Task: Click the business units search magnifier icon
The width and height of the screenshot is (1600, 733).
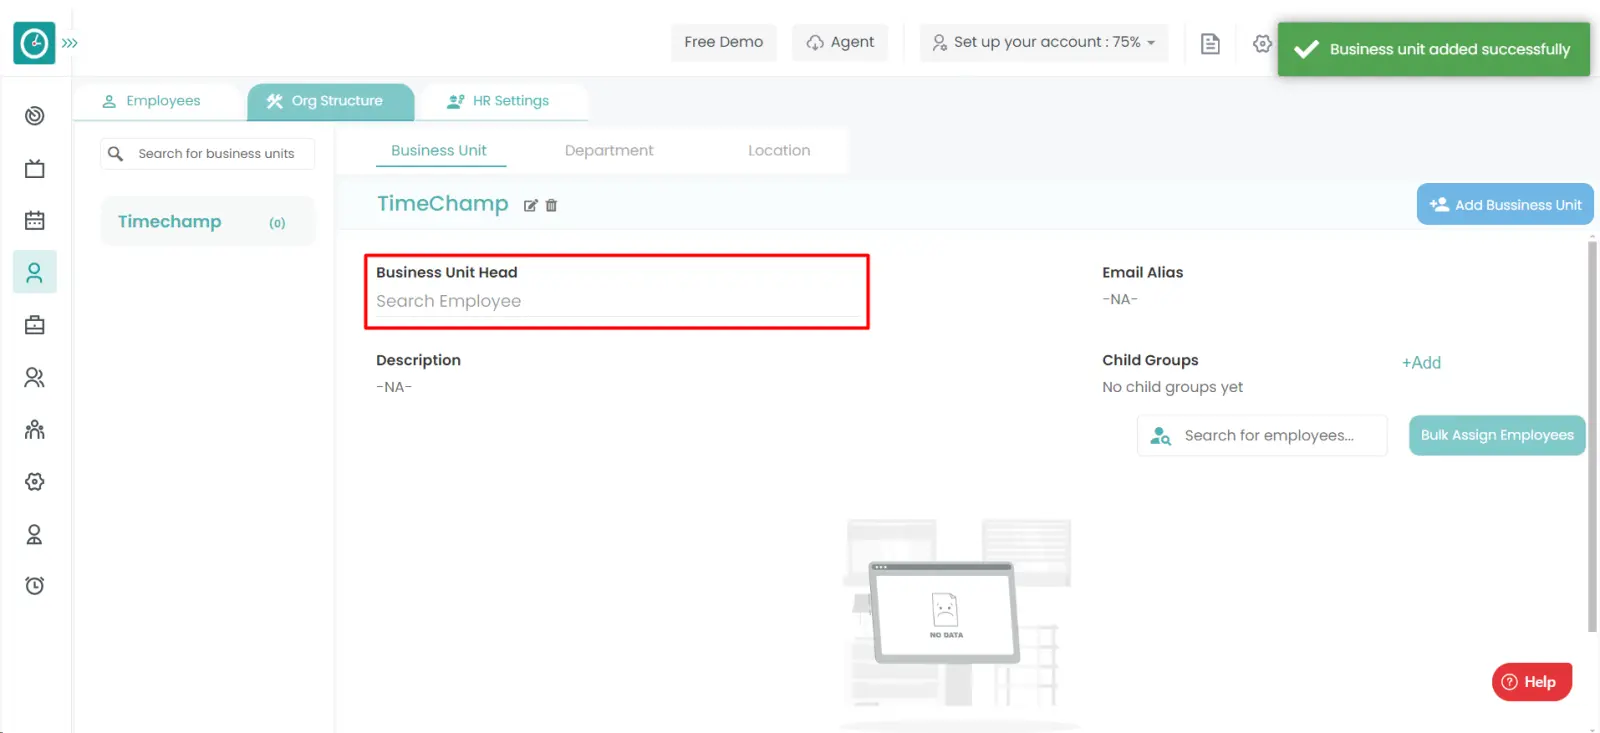Action: click(x=116, y=154)
